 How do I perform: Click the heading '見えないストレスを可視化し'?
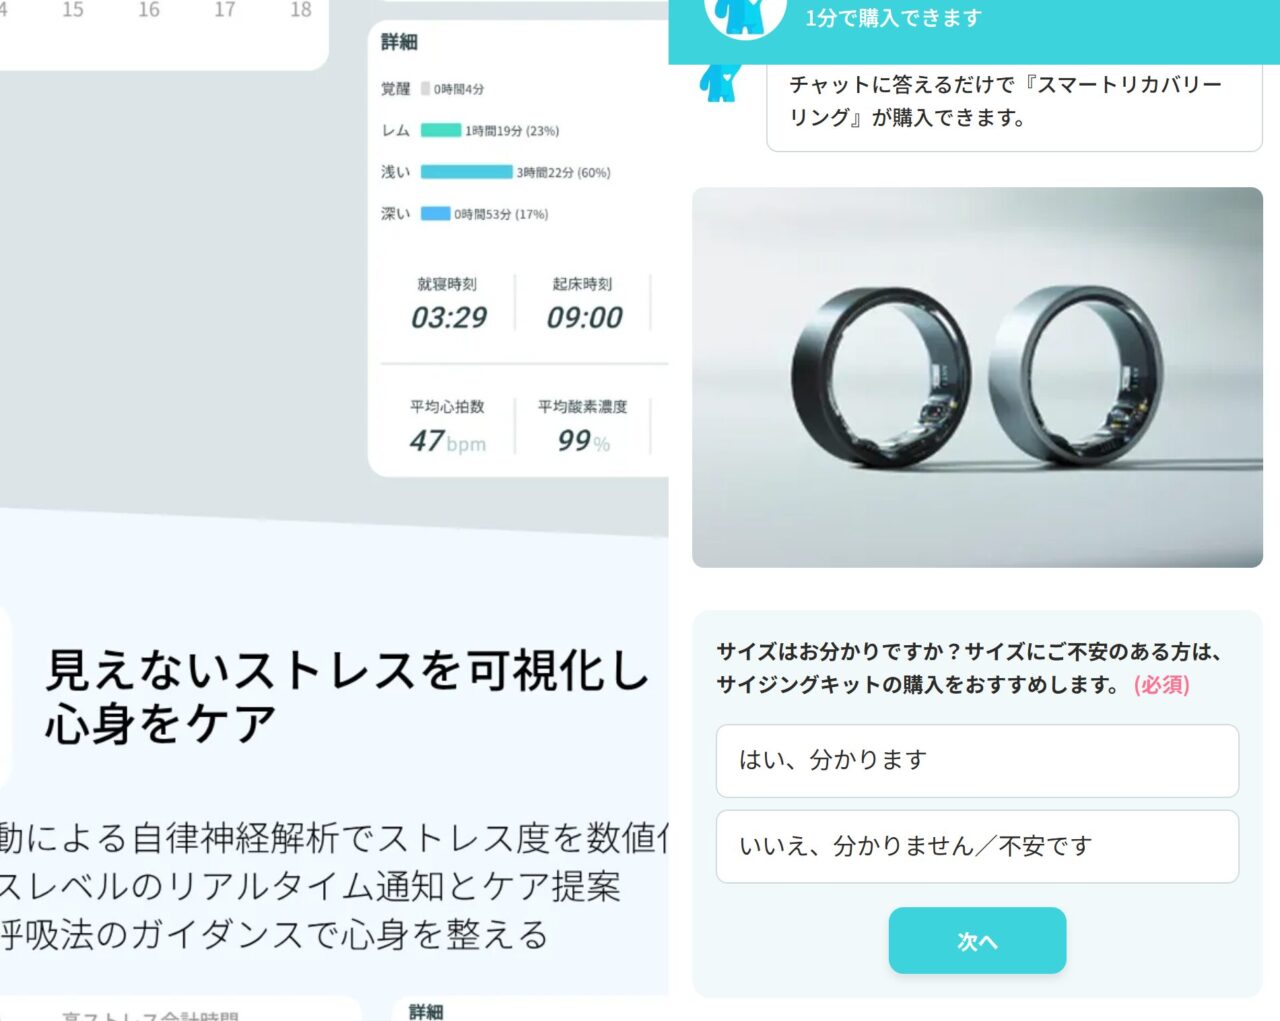click(x=347, y=670)
